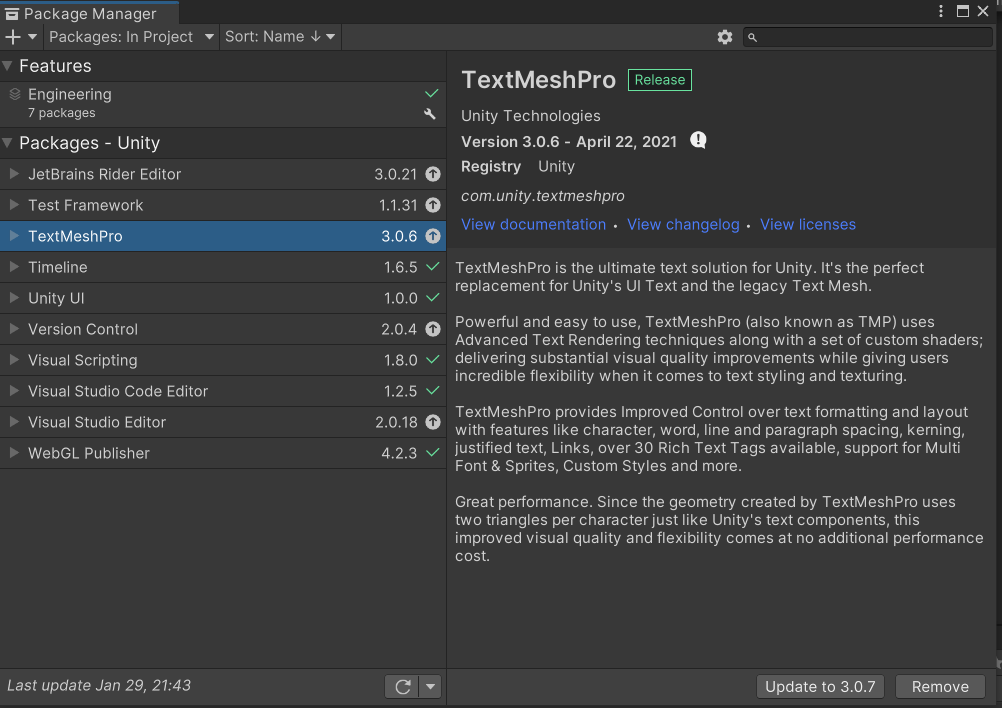Image resolution: width=1002 pixels, height=708 pixels.
Task: Expand WebGL Publisher versions arrow
Action: coord(14,453)
